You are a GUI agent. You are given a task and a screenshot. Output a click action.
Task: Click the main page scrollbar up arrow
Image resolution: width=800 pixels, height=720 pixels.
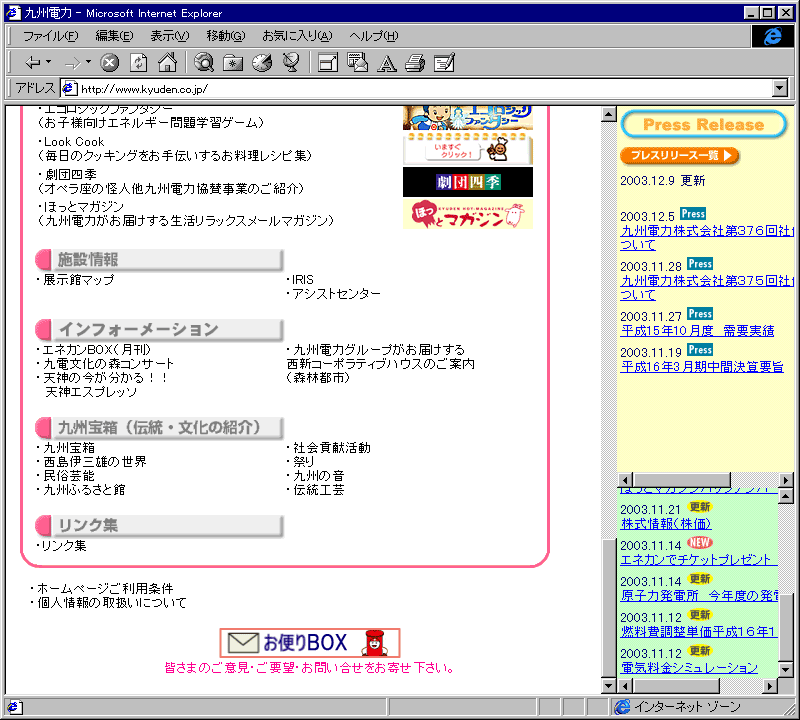(x=608, y=114)
